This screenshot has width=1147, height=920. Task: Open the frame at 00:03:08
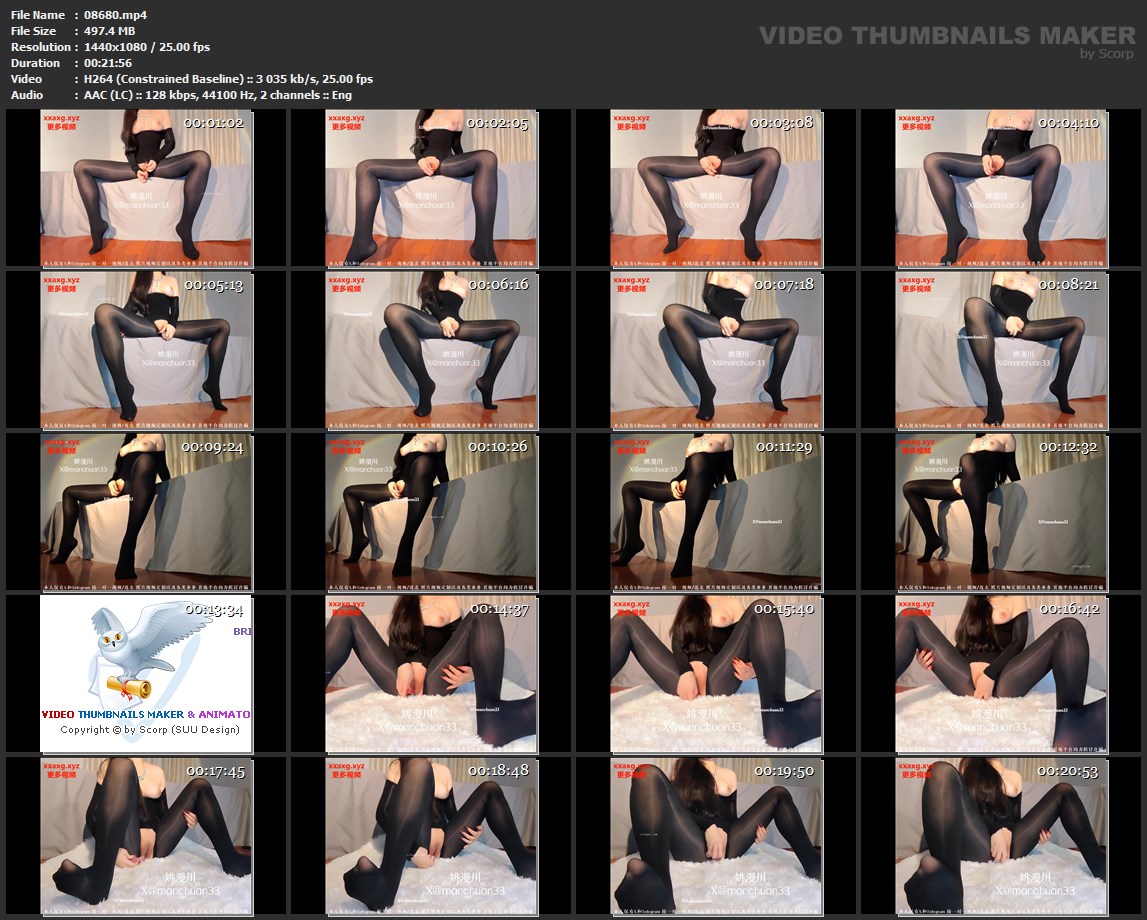[x=717, y=189]
